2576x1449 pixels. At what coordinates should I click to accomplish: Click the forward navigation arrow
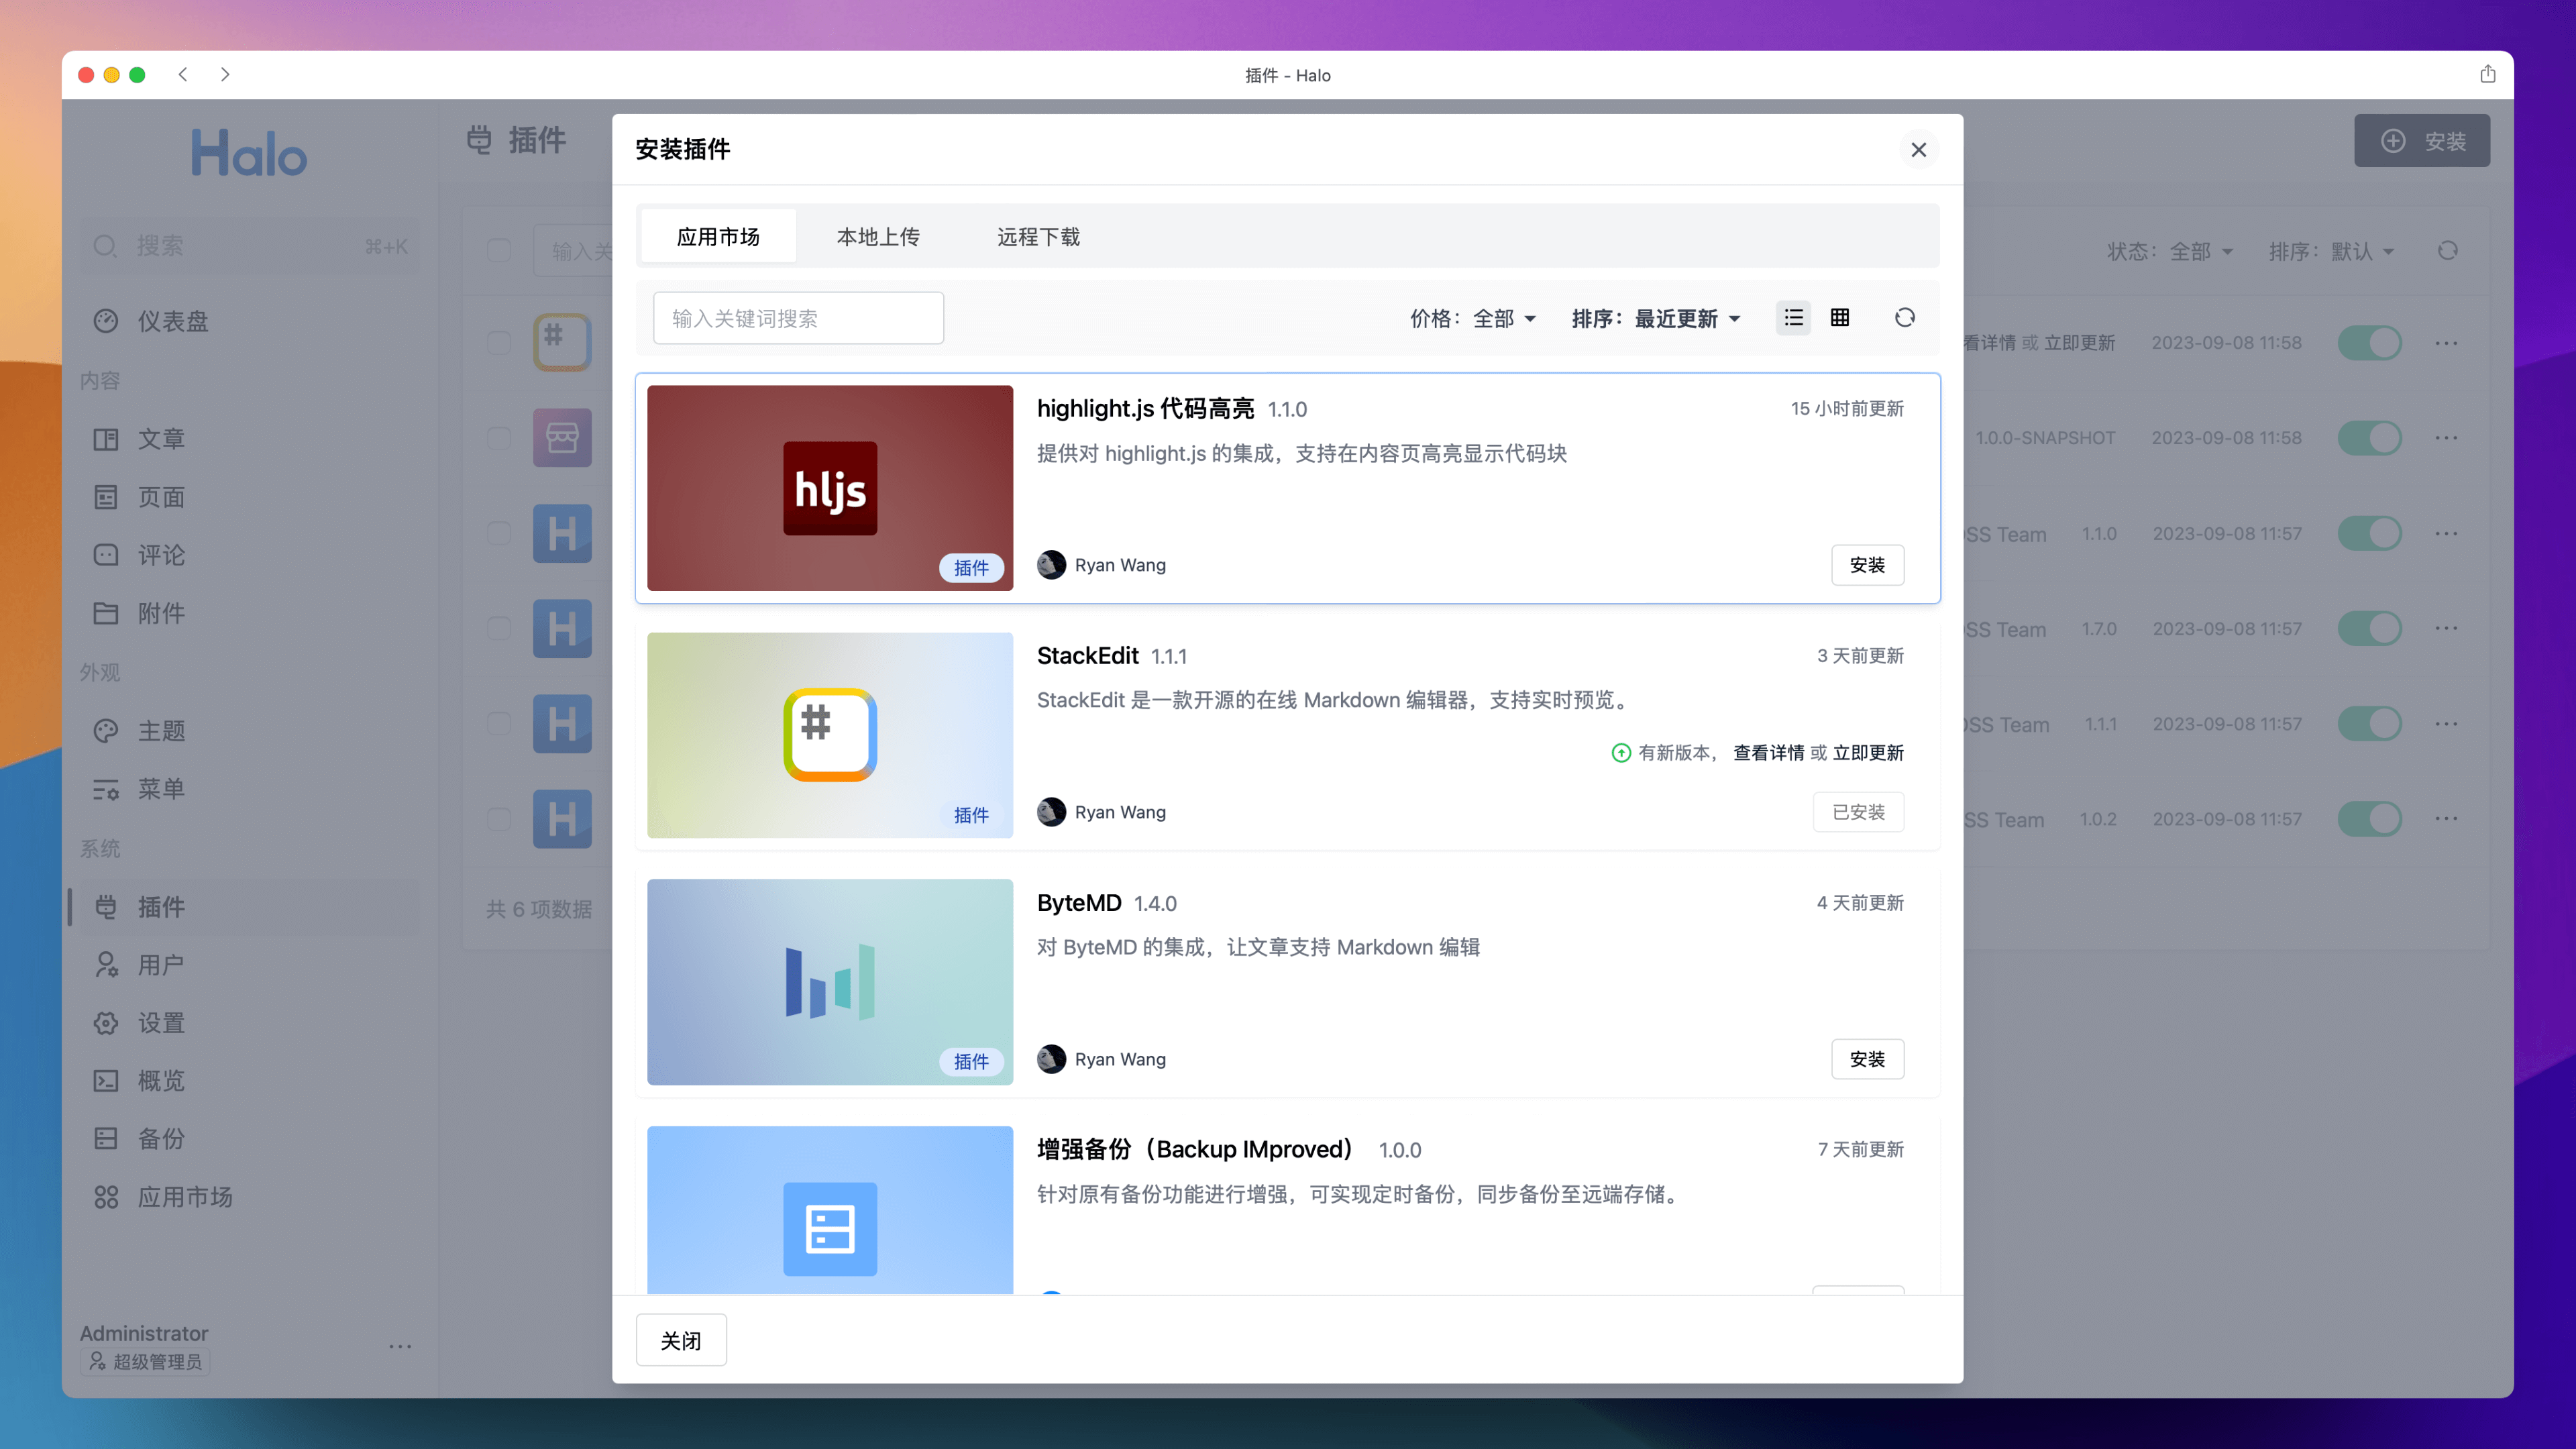click(x=225, y=75)
